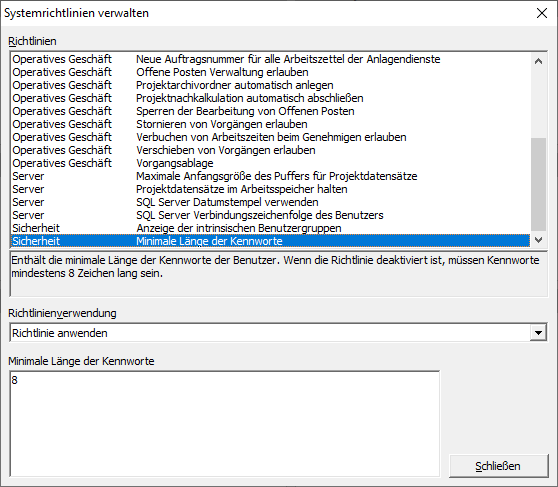Select policy Stornieren von Vorgängen erlauben
The image size is (558, 487).
(270, 124)
